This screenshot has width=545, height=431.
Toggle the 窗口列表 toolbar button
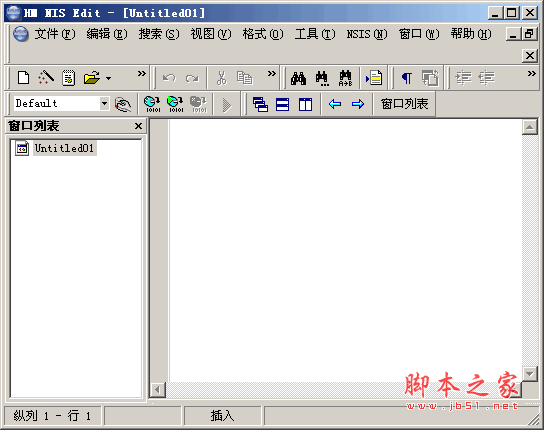[x=404, y=104]
